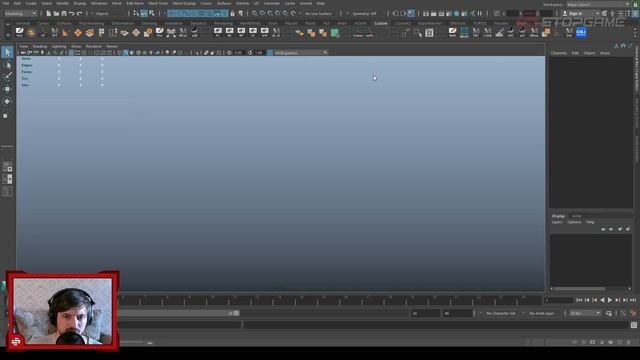Image resolution: width=640 pixels, height=360 pixels.
Task: Save the current scene icon
Action: (x=64, y=13)
